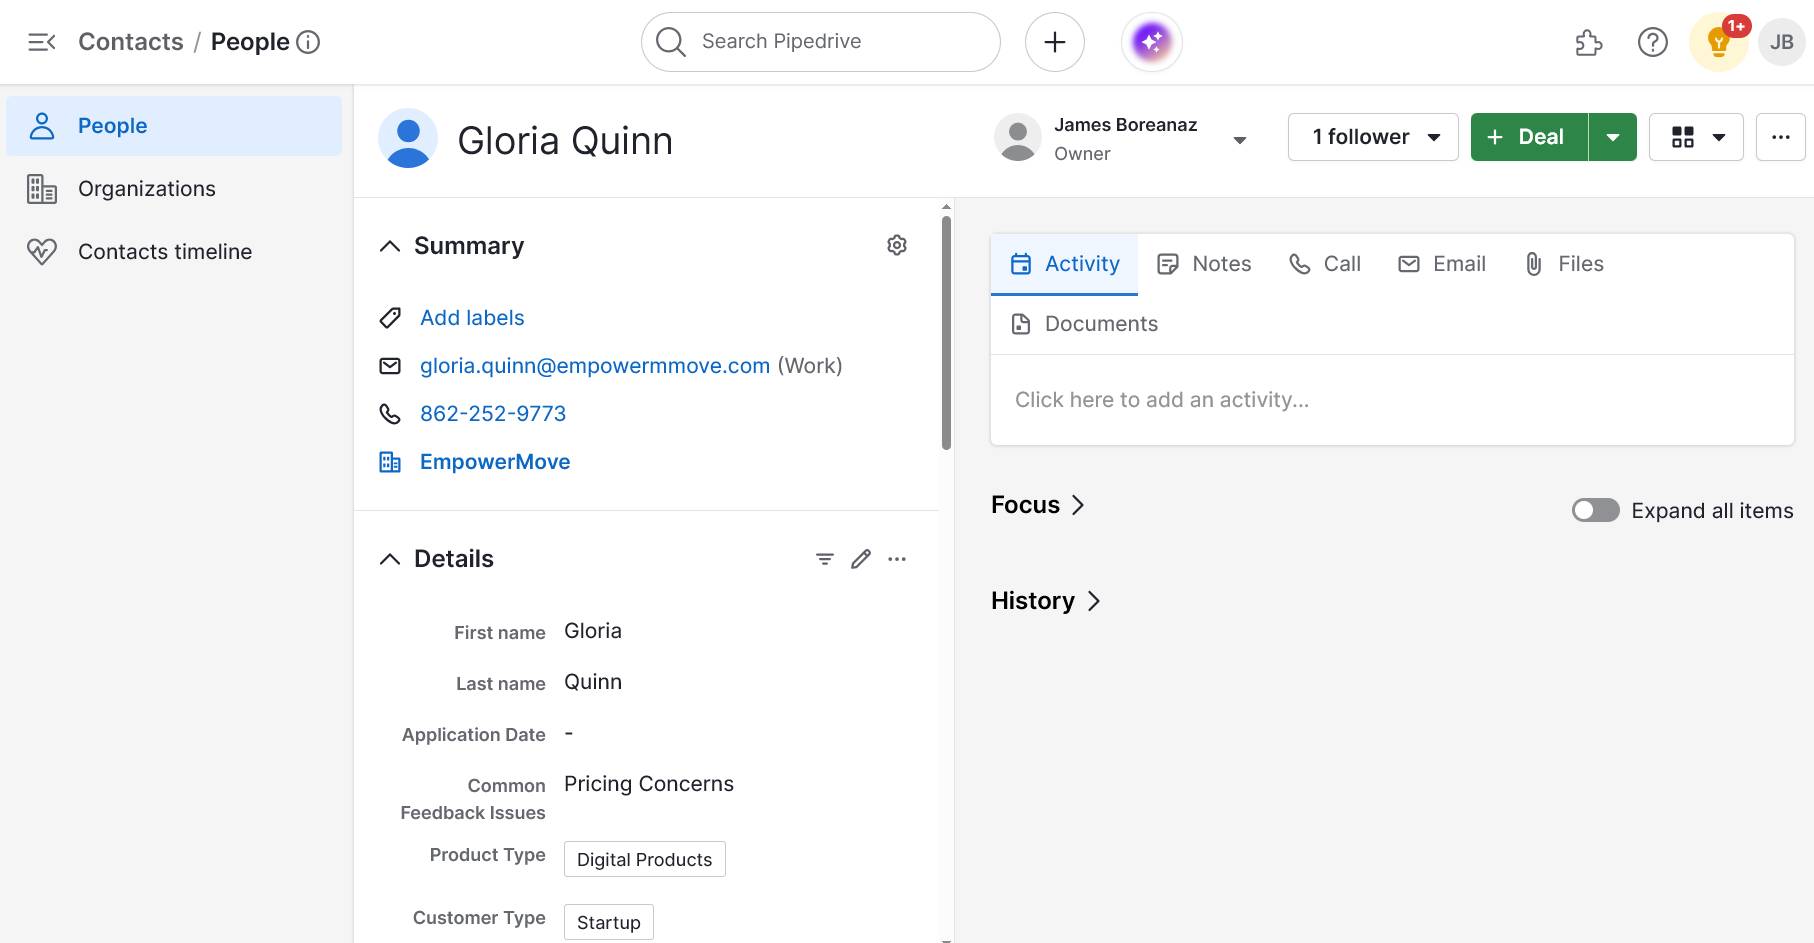Image resolution: width=1814 pixels, height=943 pixels.
Task: Open the owner dropdown for James Boreanaz
Action: coord(1240,139)
